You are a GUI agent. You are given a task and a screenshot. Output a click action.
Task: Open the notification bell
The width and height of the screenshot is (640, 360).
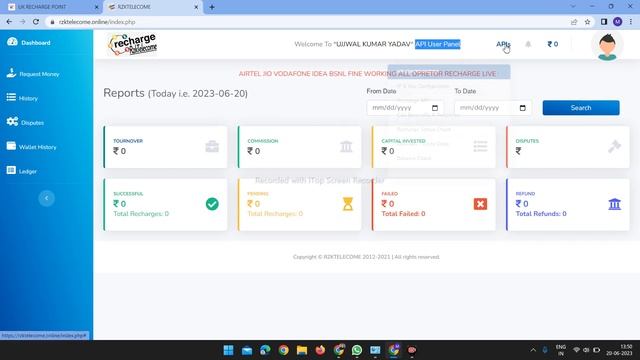pos(528,44)
